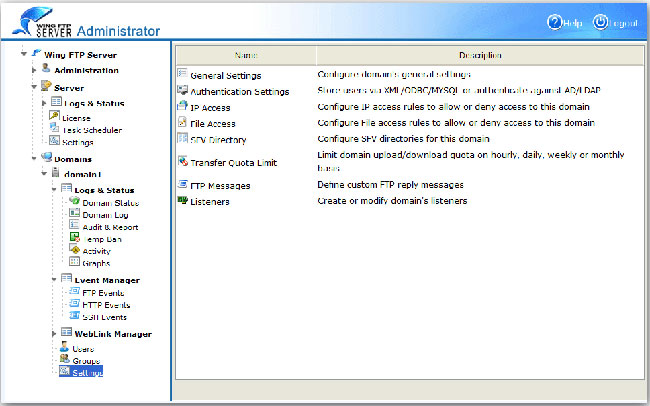Collapse the Wing FTP Server root node
The height and width of the screenshot is (406, 650).
pos(24,54)
